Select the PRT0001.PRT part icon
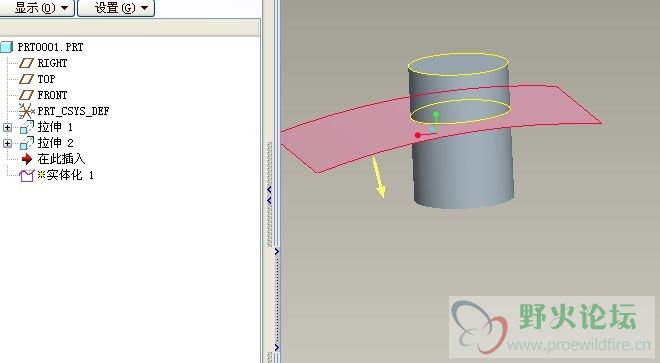Screen dimensions: 660x363 click(7, 47)
